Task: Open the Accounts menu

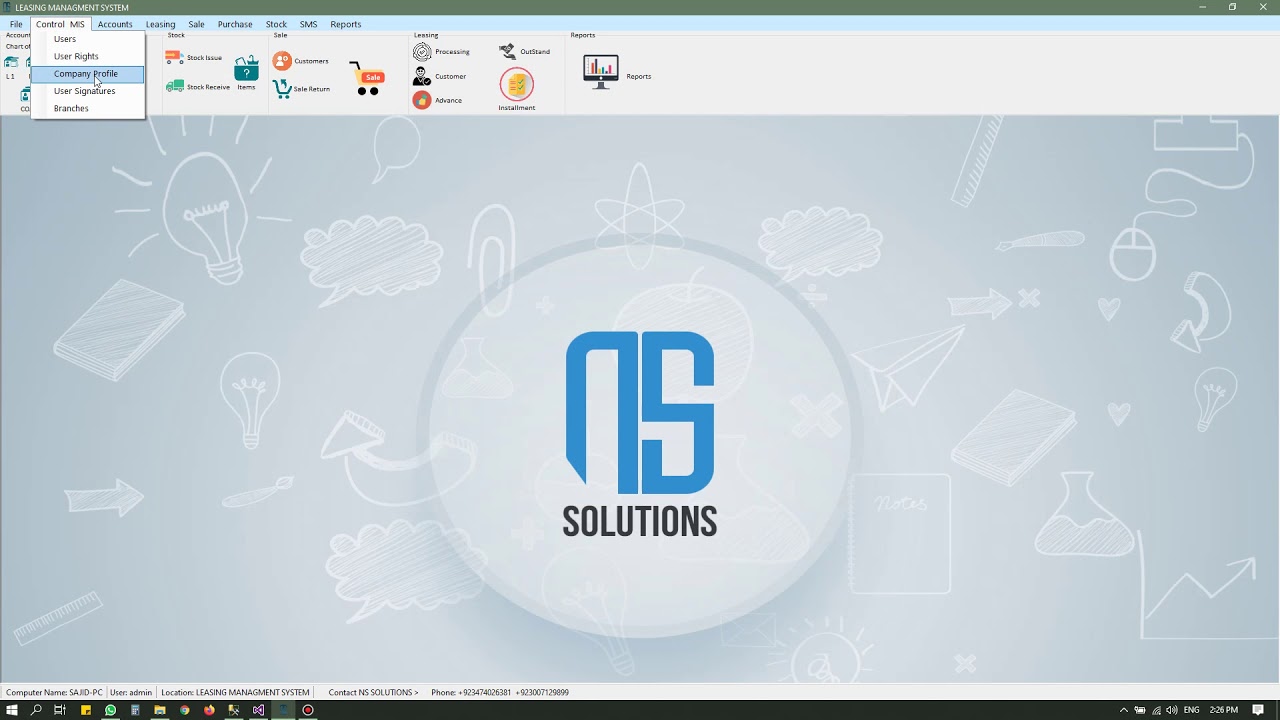Action: 115,24
